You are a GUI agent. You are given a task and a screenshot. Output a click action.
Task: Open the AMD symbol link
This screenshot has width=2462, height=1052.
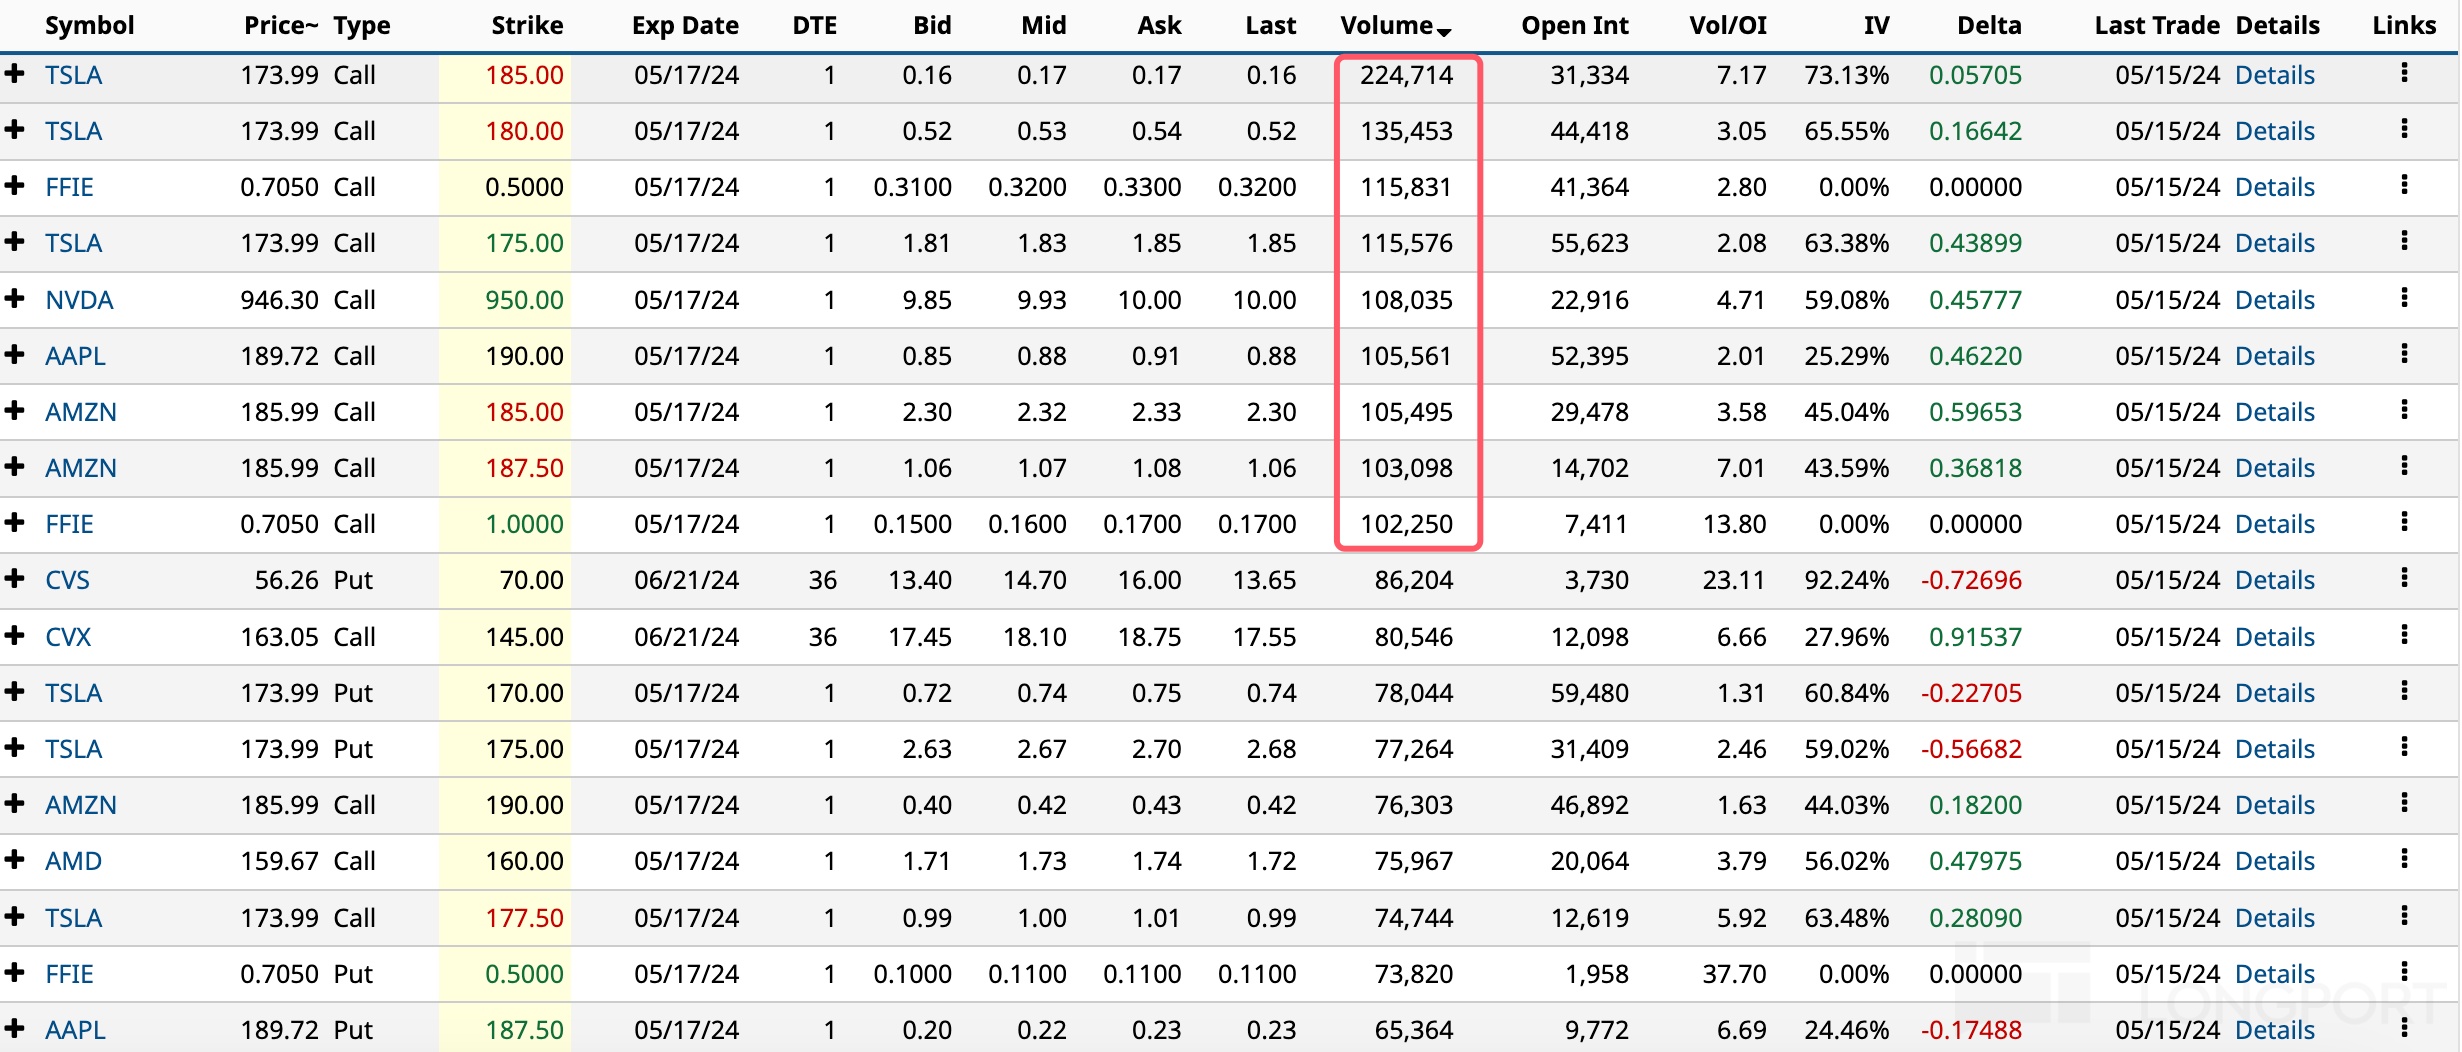(x=73, y=861)
